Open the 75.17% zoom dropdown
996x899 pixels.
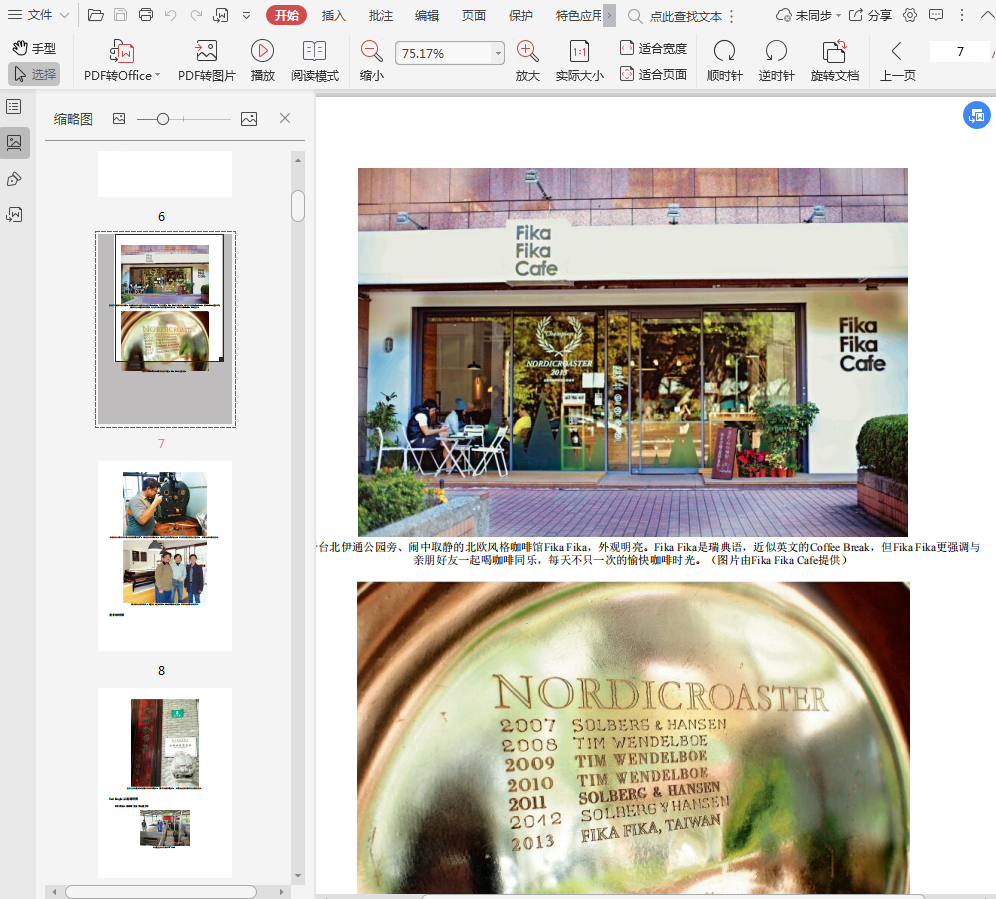[x=498, y=54]
